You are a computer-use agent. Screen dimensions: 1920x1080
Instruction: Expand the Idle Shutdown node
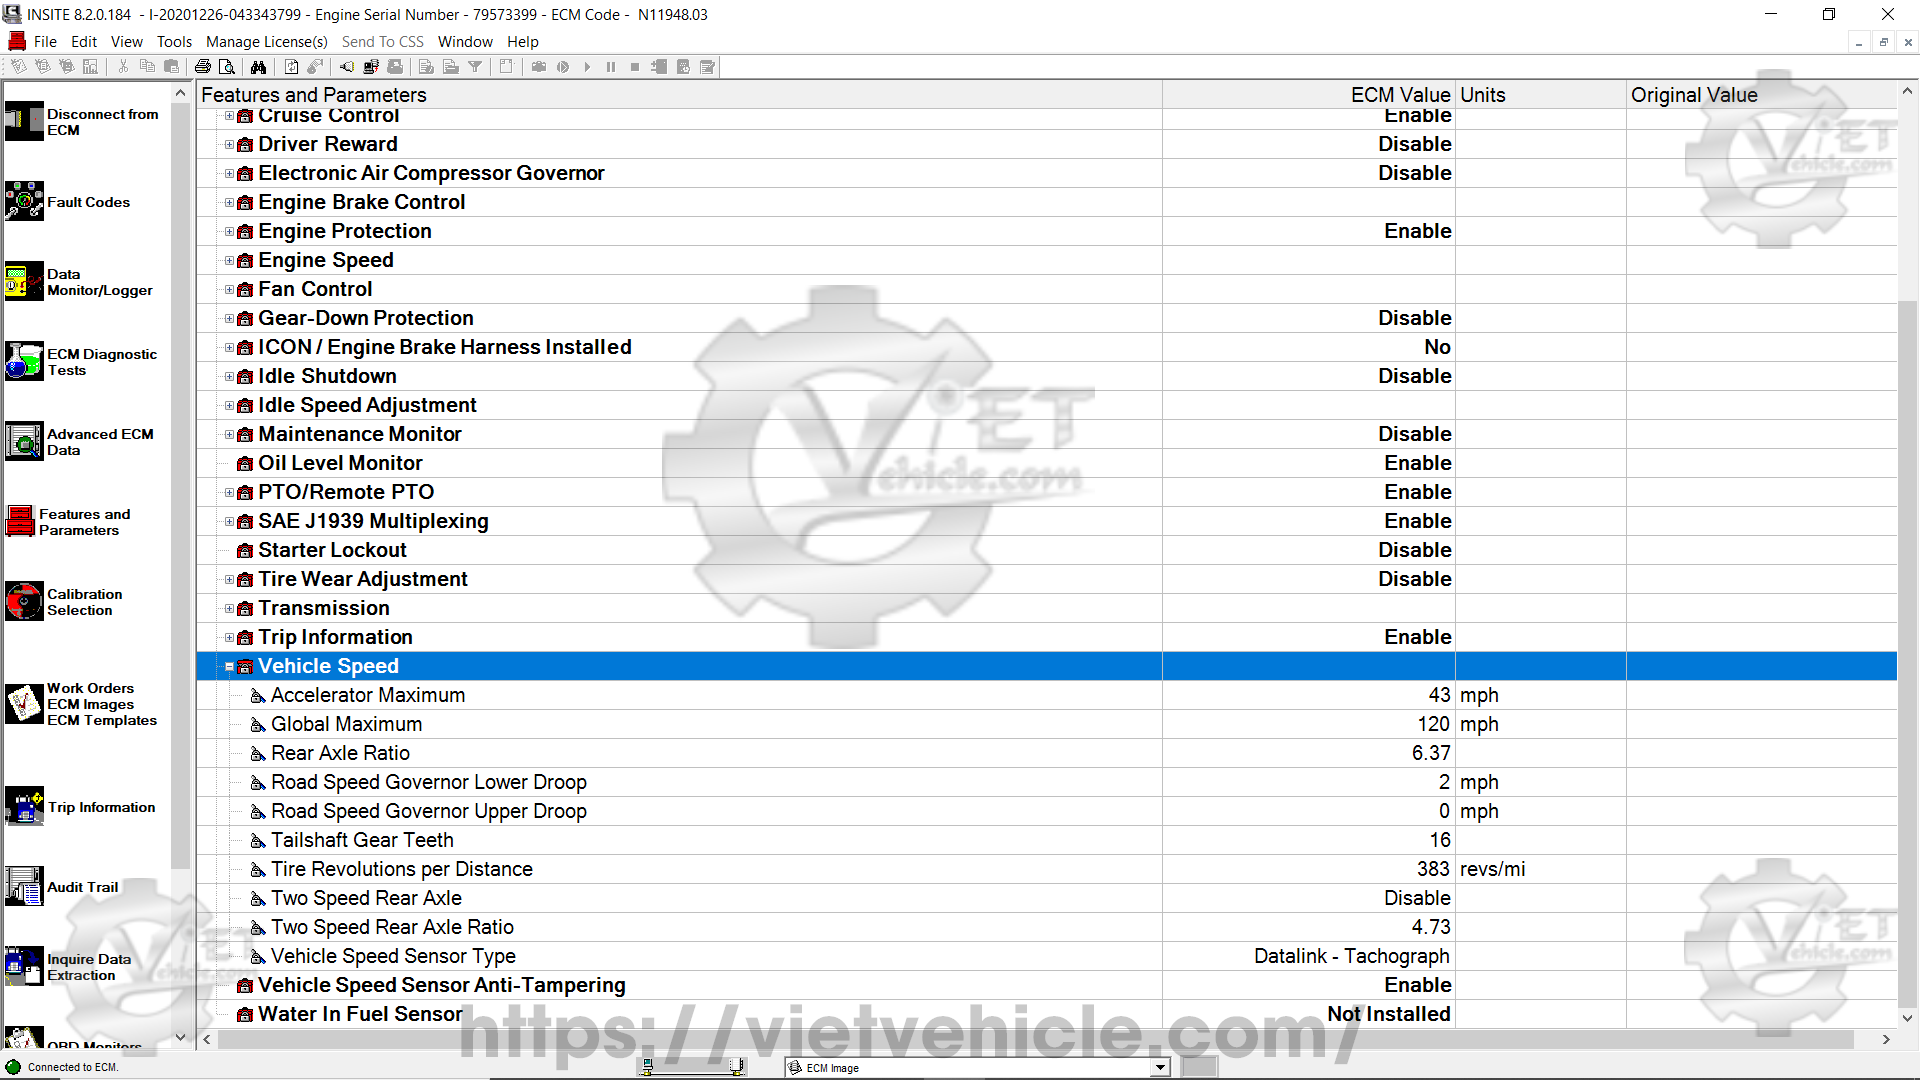pyautogui.click(x=229, y=377)
